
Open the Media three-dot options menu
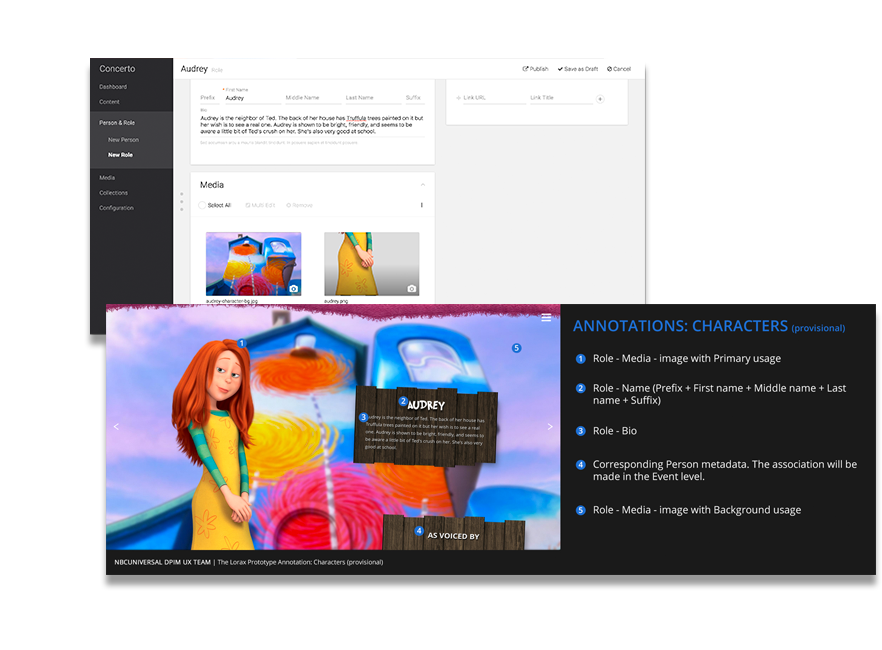click(421, 205)
